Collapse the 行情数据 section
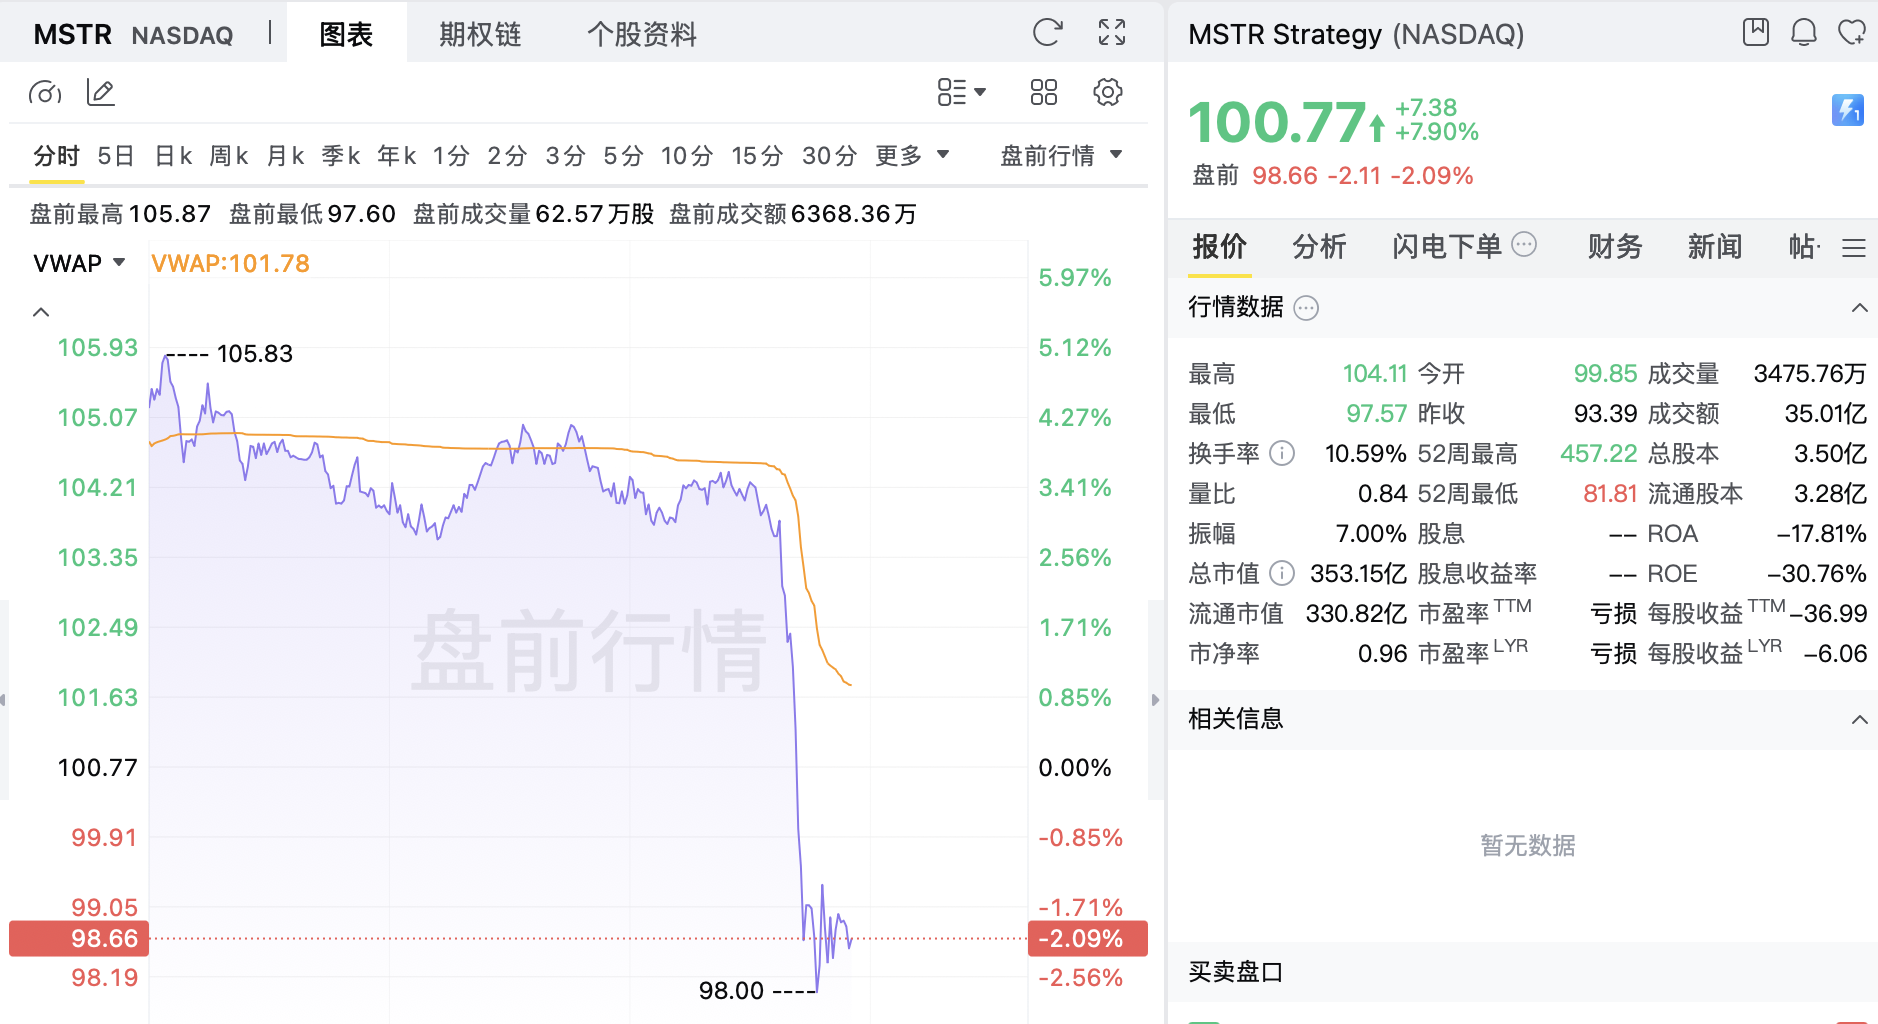 point(1859,308)
